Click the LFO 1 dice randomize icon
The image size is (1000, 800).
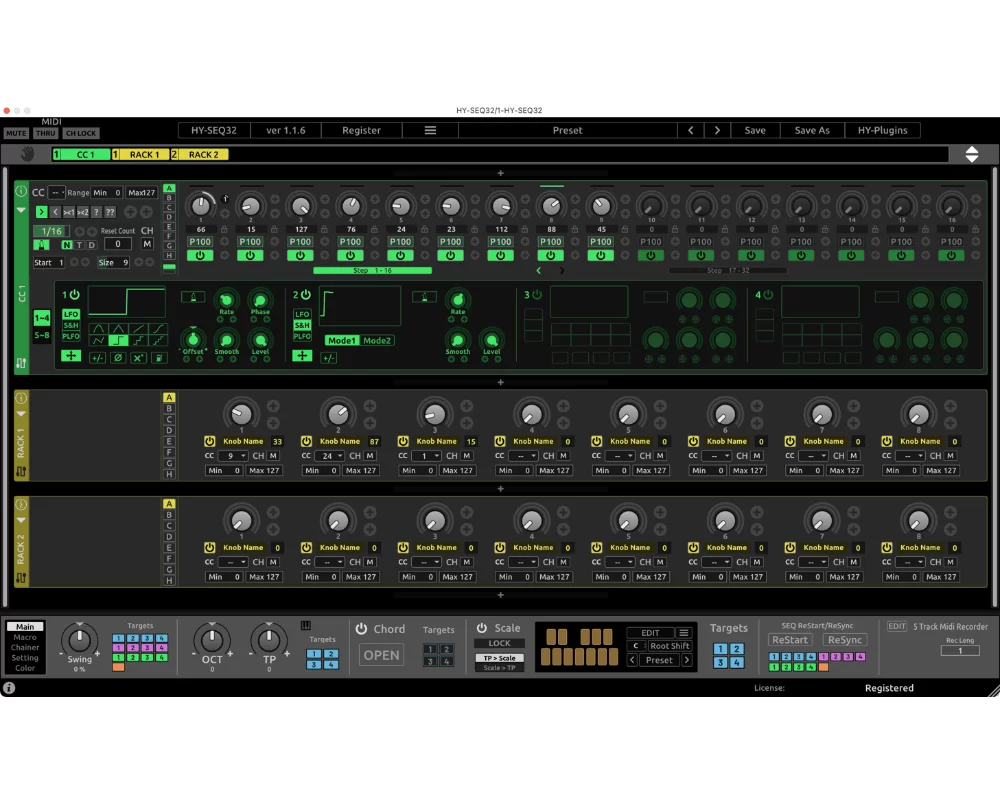click(159, 358)
